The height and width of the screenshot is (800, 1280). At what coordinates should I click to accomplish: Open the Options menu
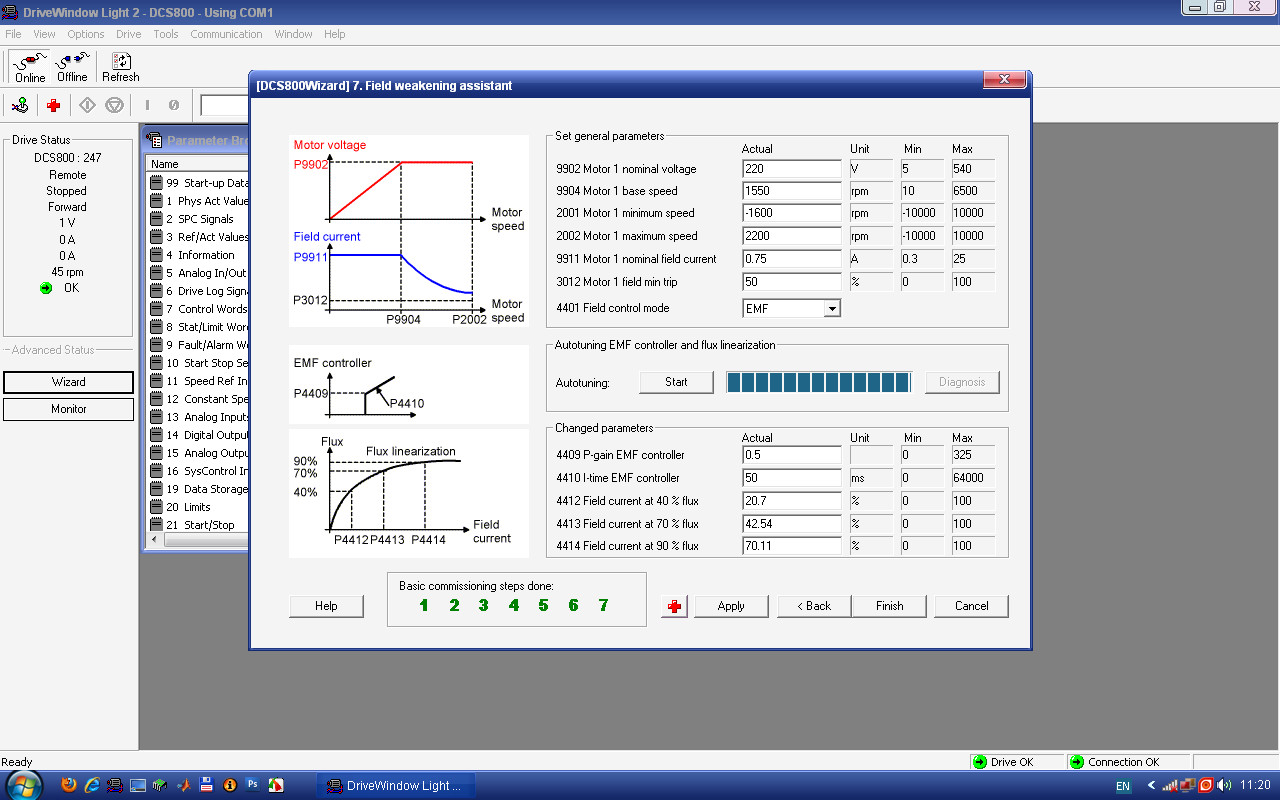86,34
